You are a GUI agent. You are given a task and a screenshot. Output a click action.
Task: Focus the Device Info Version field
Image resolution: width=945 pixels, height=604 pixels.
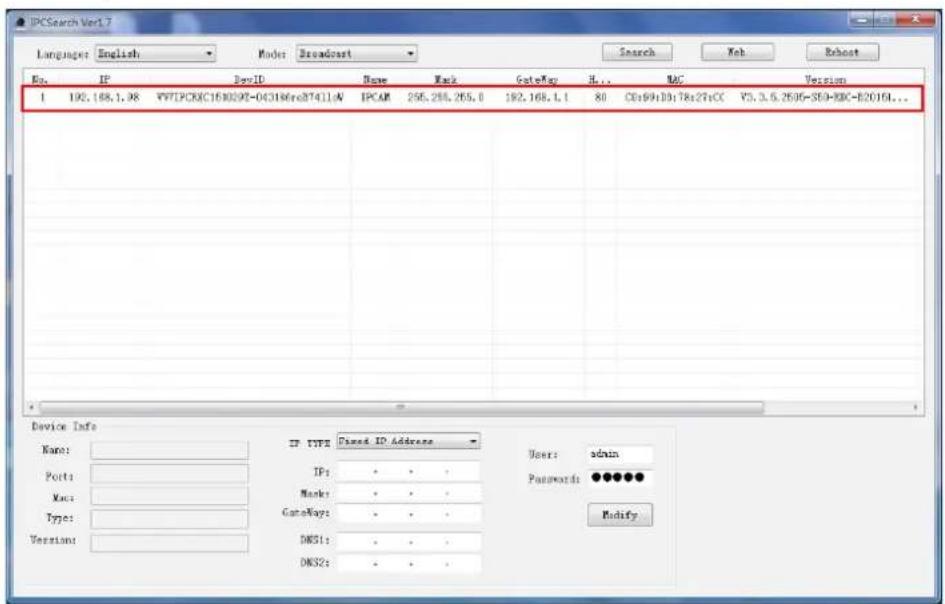(x=169, y=543)
